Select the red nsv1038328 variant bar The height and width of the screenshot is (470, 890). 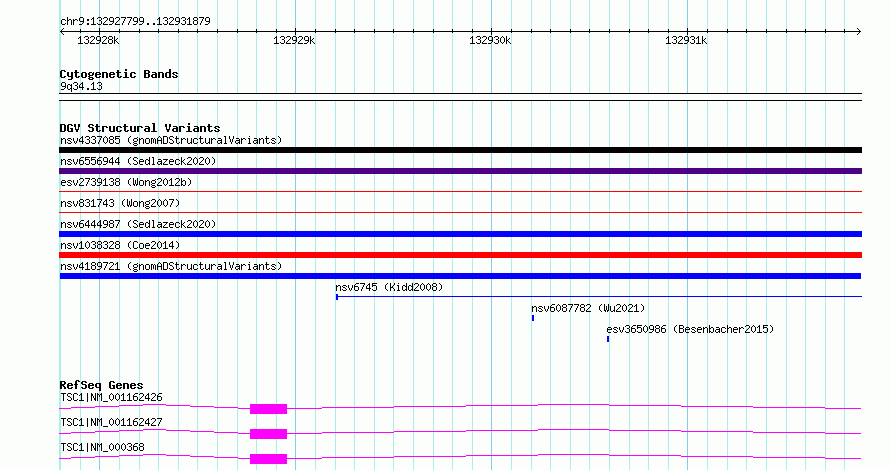point(460,255)
